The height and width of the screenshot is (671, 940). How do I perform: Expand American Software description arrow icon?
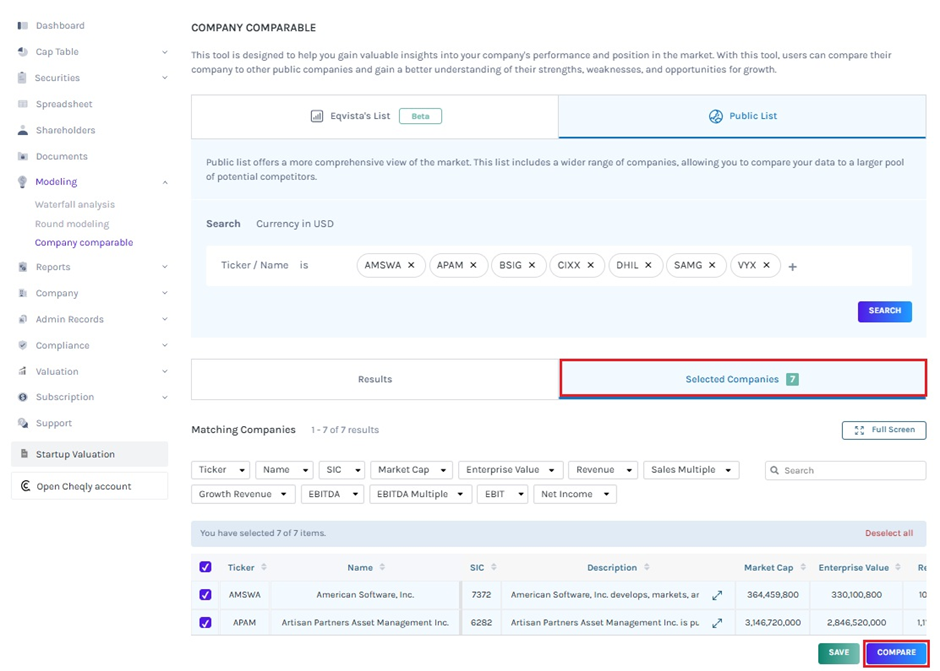coord(717,595)
